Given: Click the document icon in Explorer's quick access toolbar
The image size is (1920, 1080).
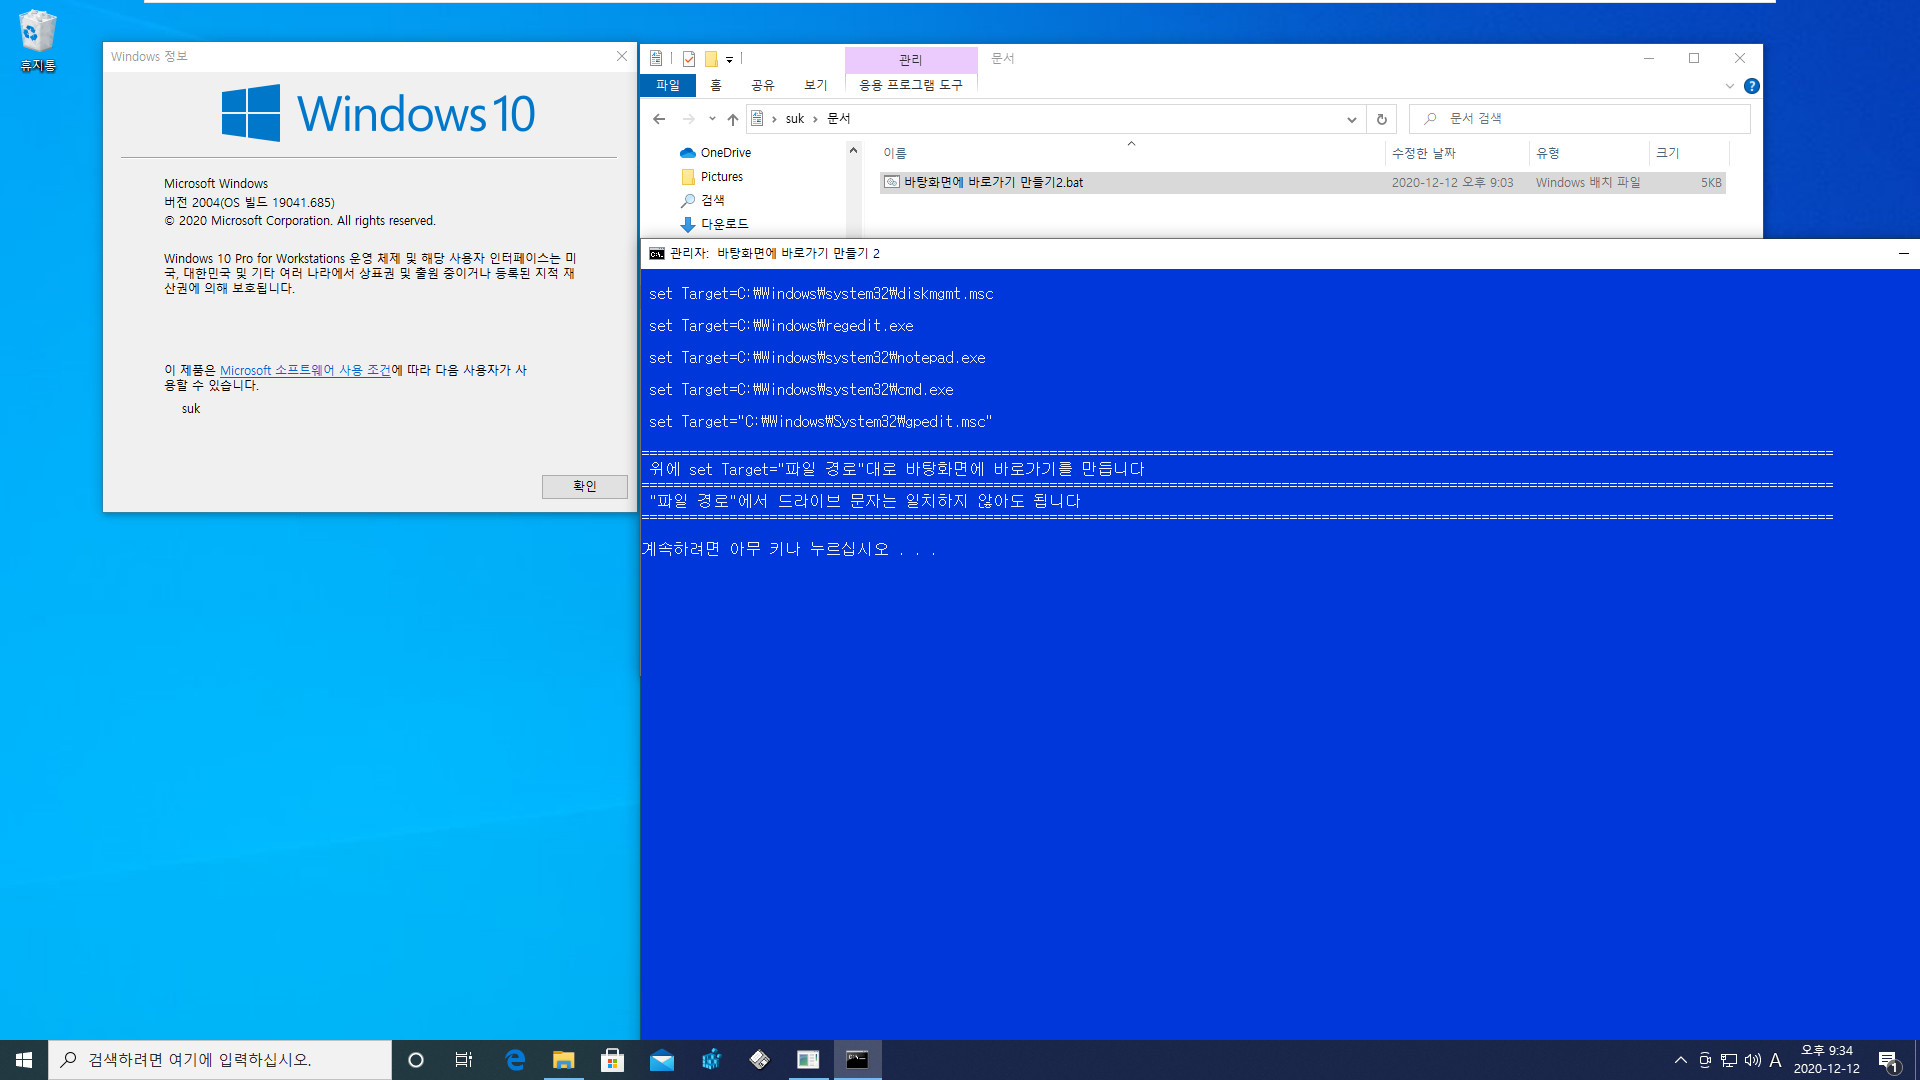Looking at the screenshot, I should click(x=656, y=58).
